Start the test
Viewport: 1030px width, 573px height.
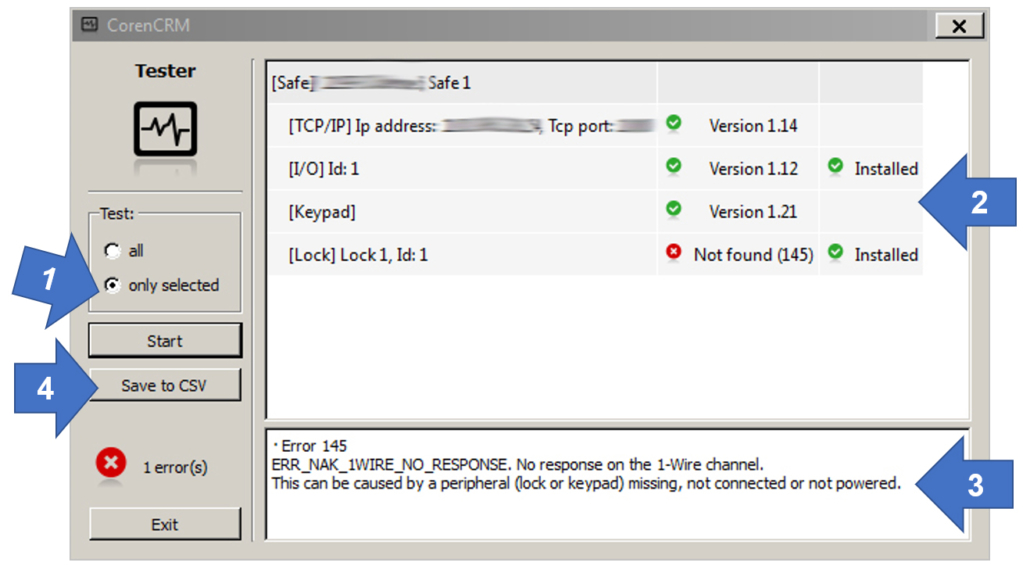click(165, 340)
